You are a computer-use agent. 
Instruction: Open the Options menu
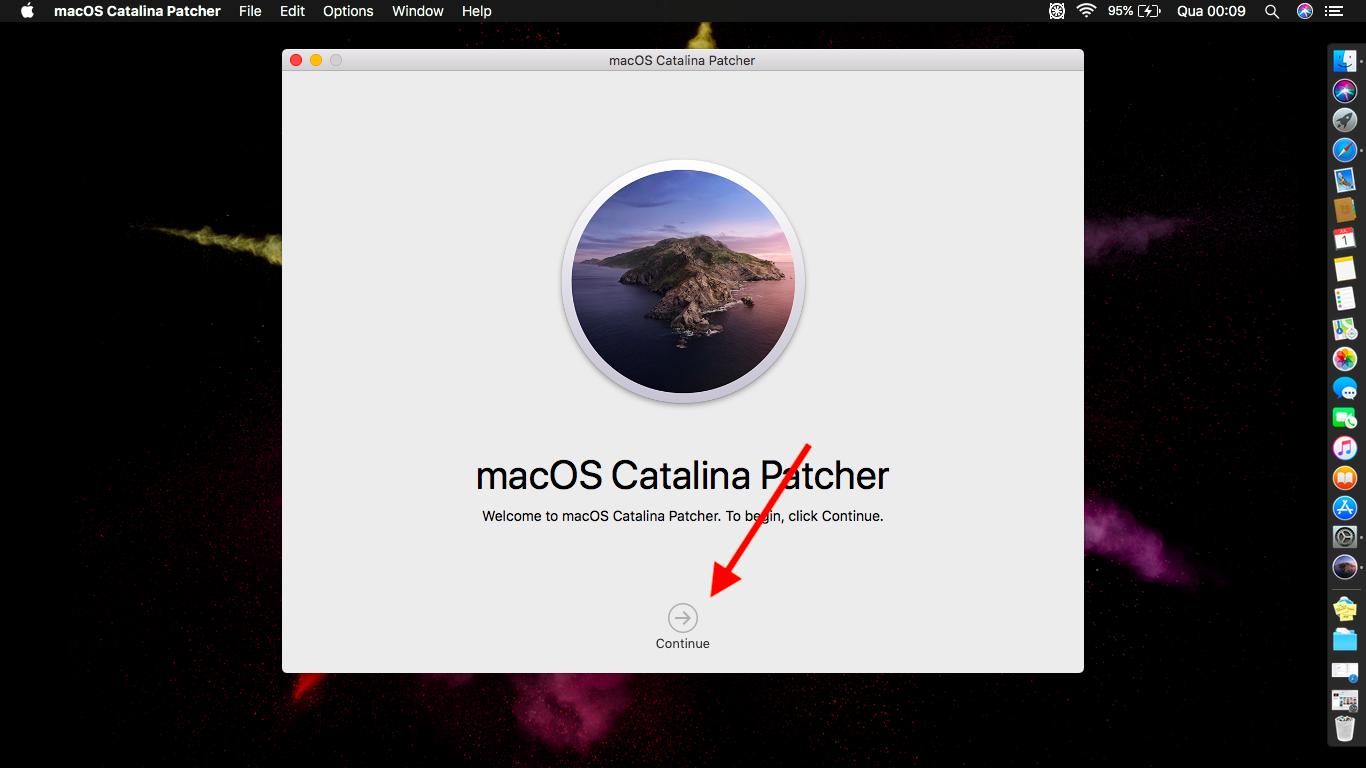click(348, 11)
